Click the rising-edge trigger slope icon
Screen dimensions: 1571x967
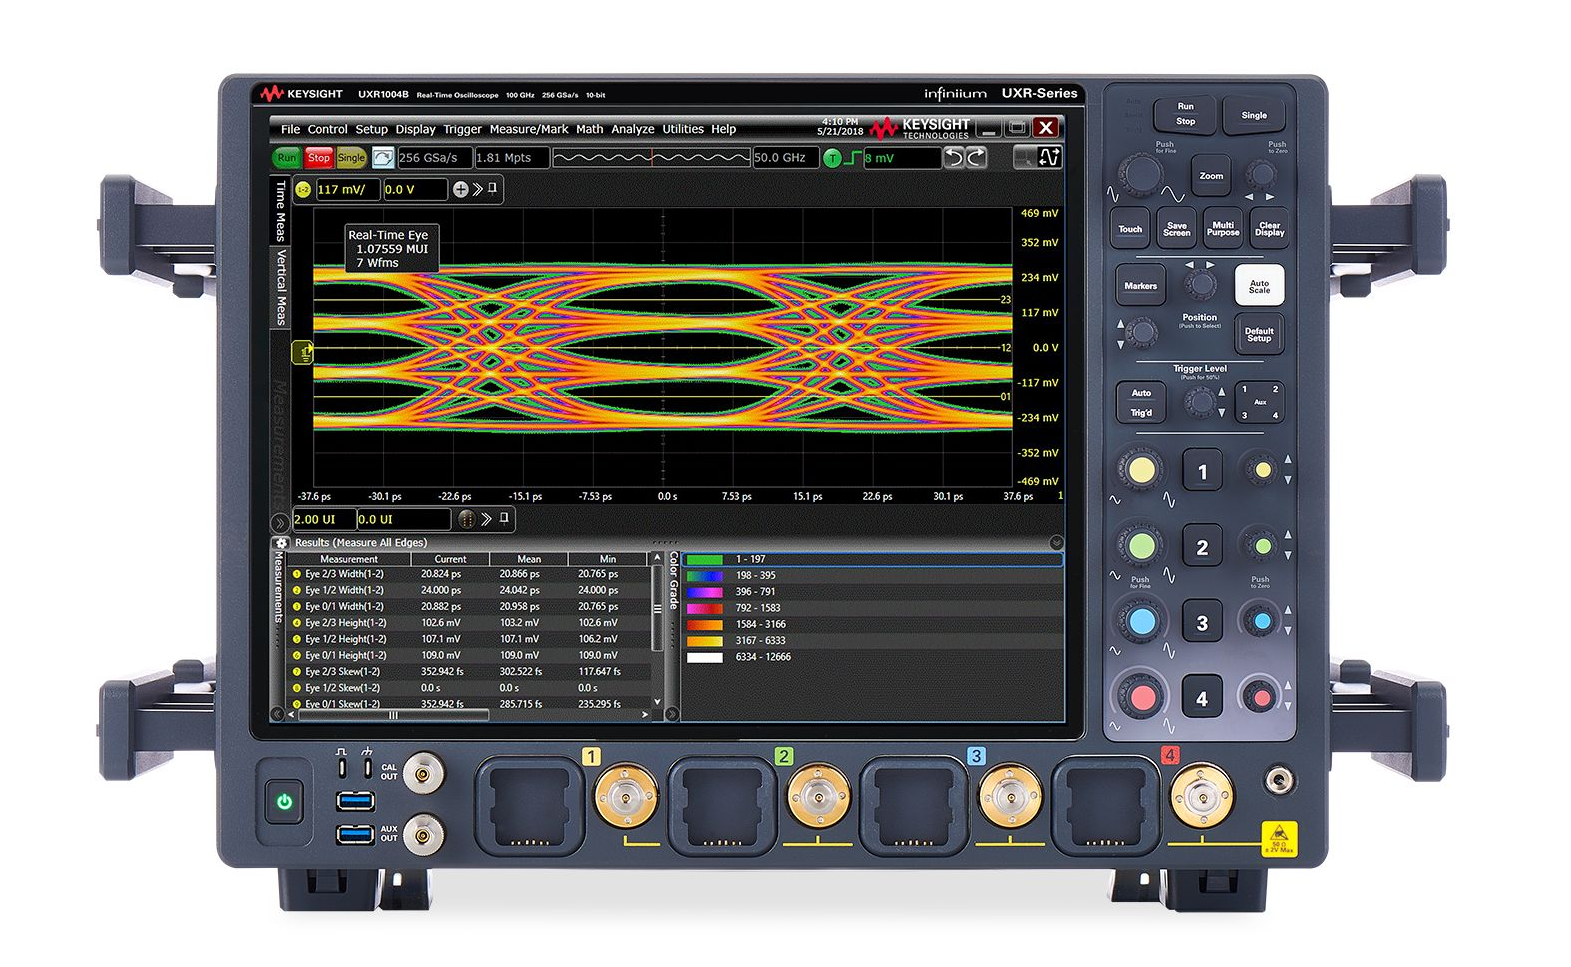pos(853,158)
